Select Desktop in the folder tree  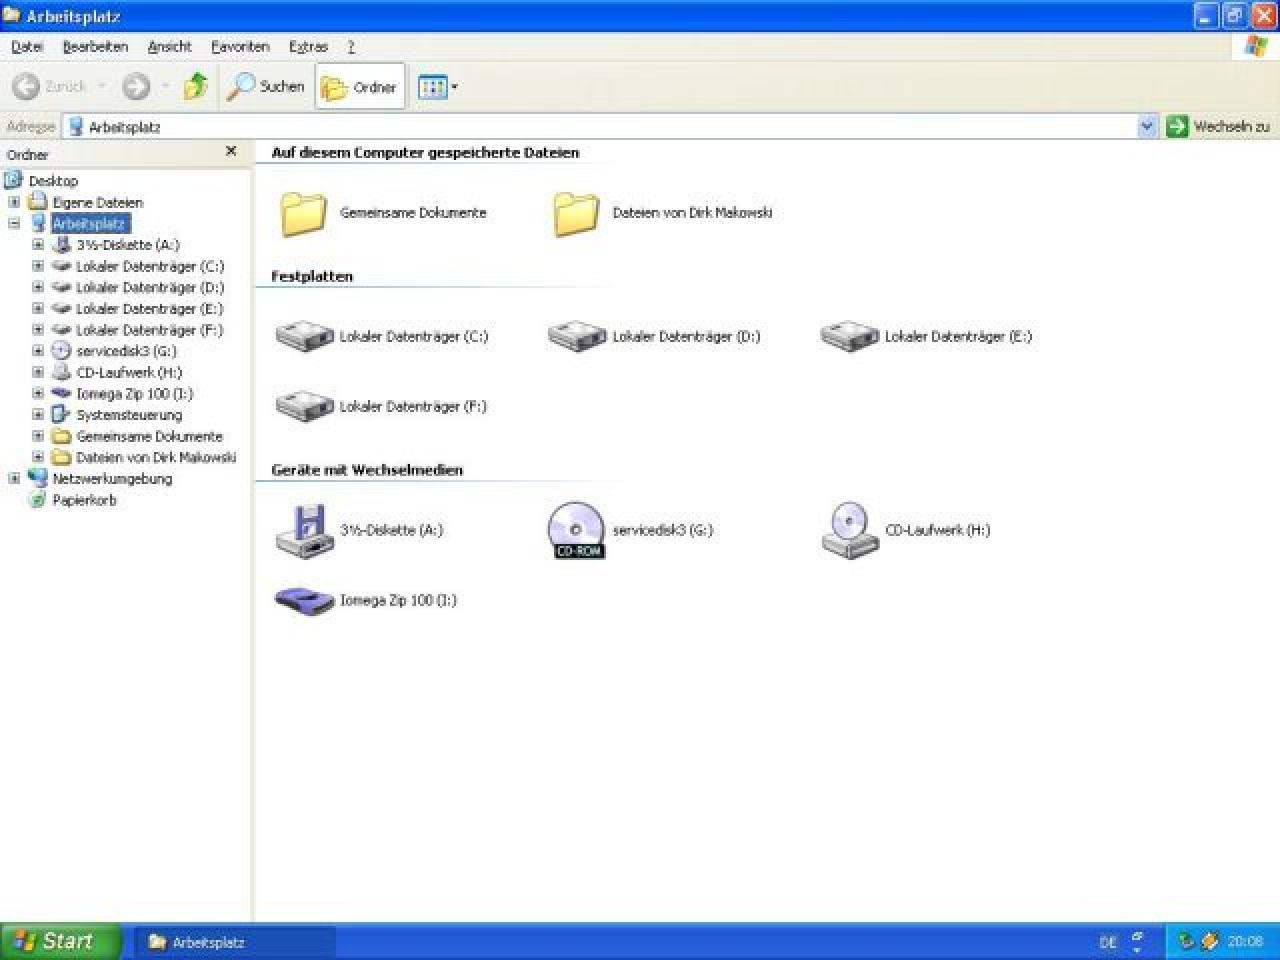(x=53, y=181)
